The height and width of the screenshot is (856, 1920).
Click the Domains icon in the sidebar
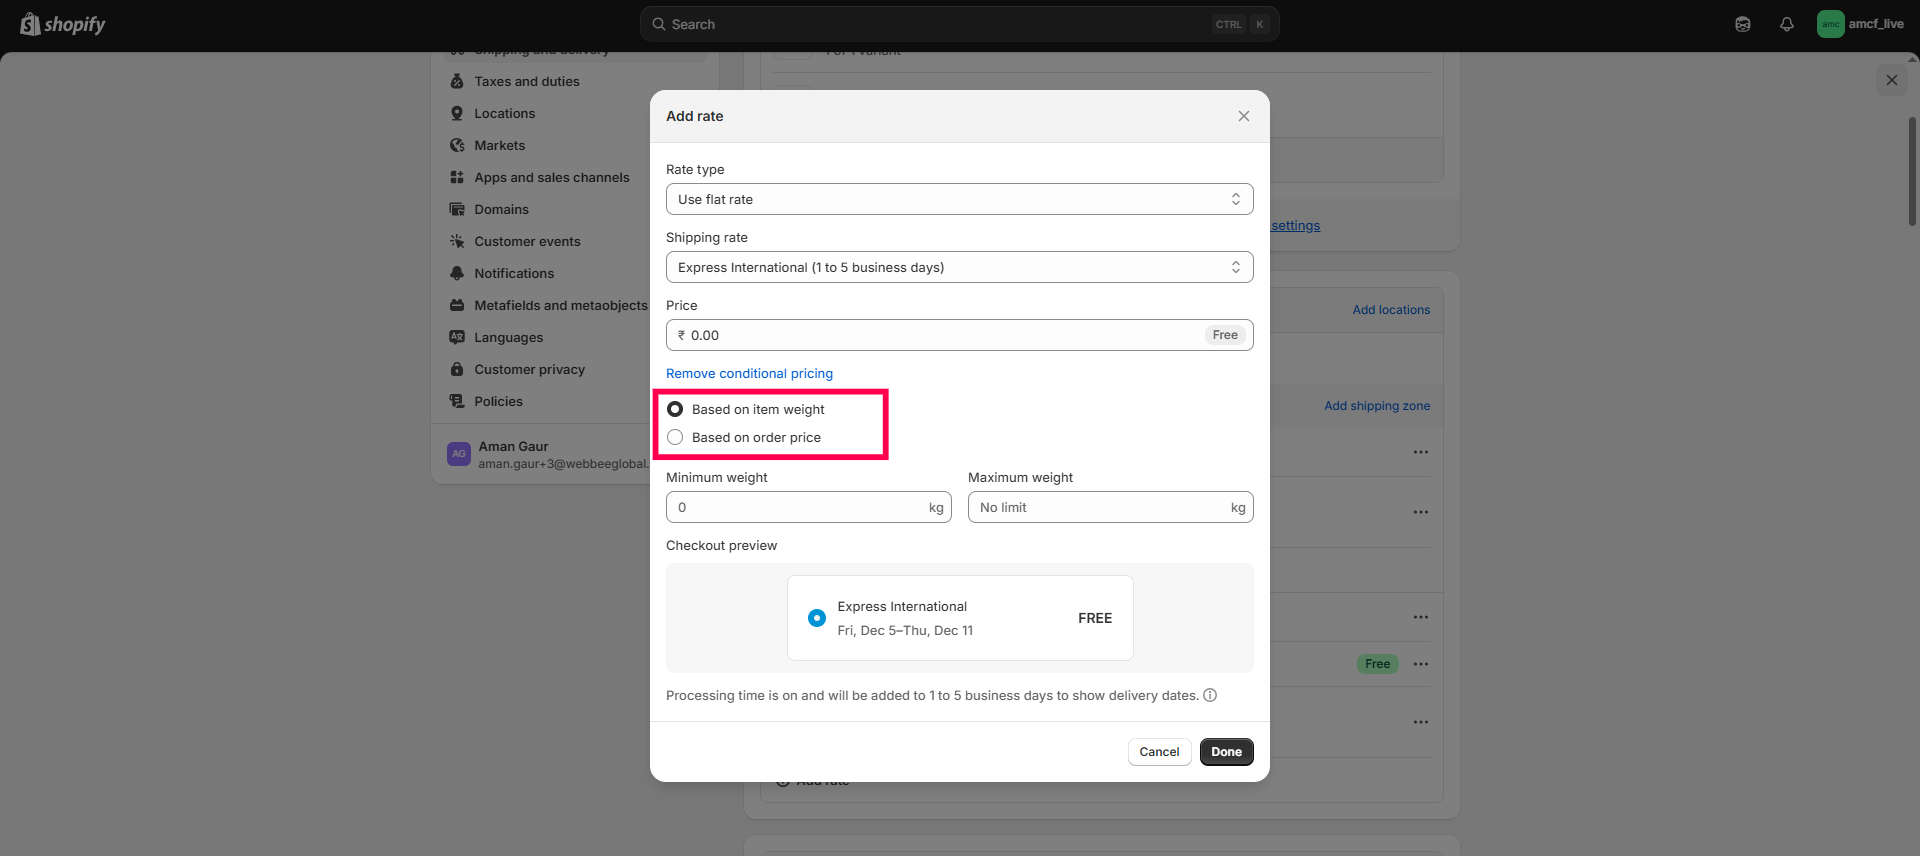pos(457,209)
